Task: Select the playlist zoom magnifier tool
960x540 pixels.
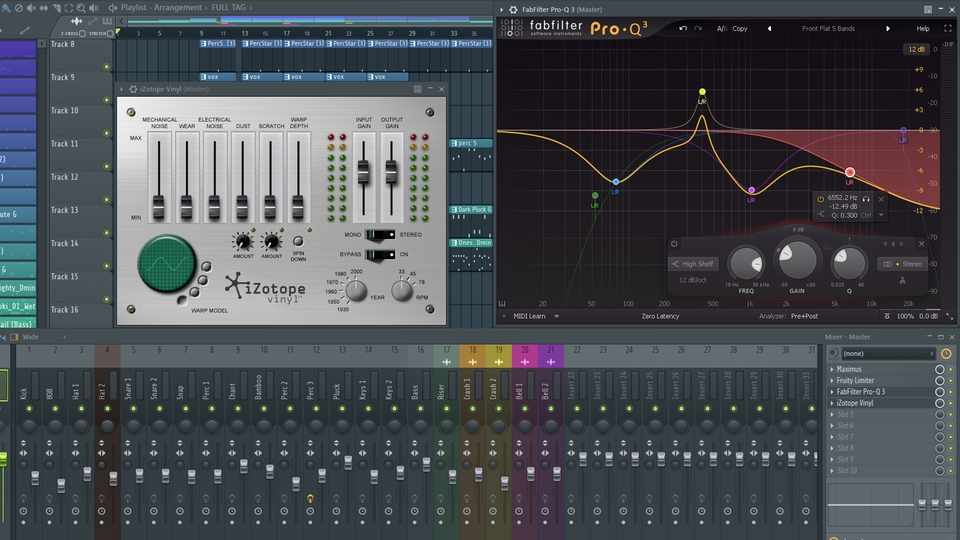Action: click(81, 8)
